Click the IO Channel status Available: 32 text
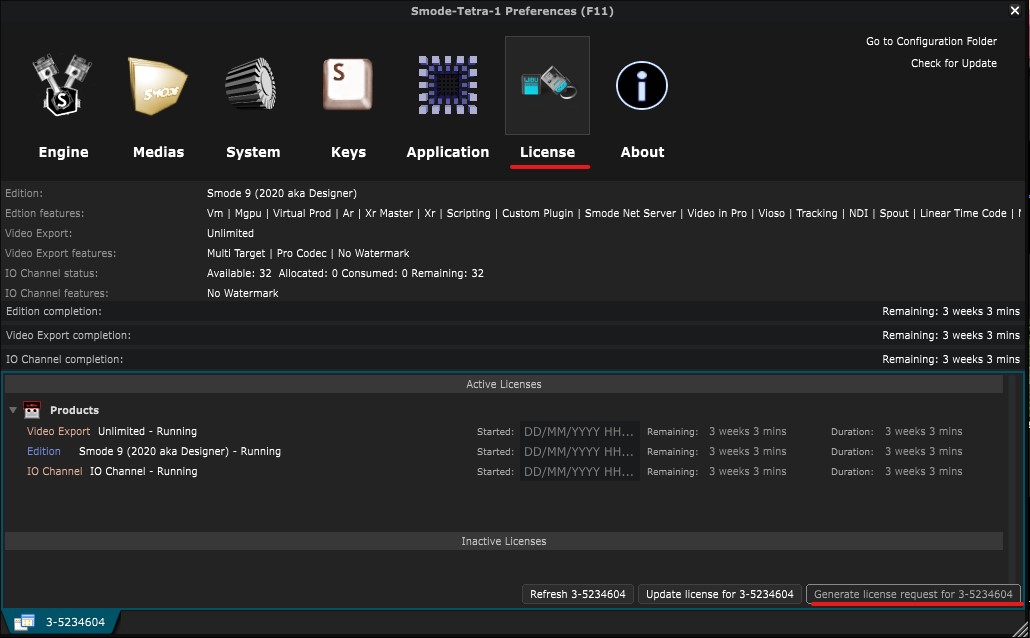1030x638 pixels. 345,273
